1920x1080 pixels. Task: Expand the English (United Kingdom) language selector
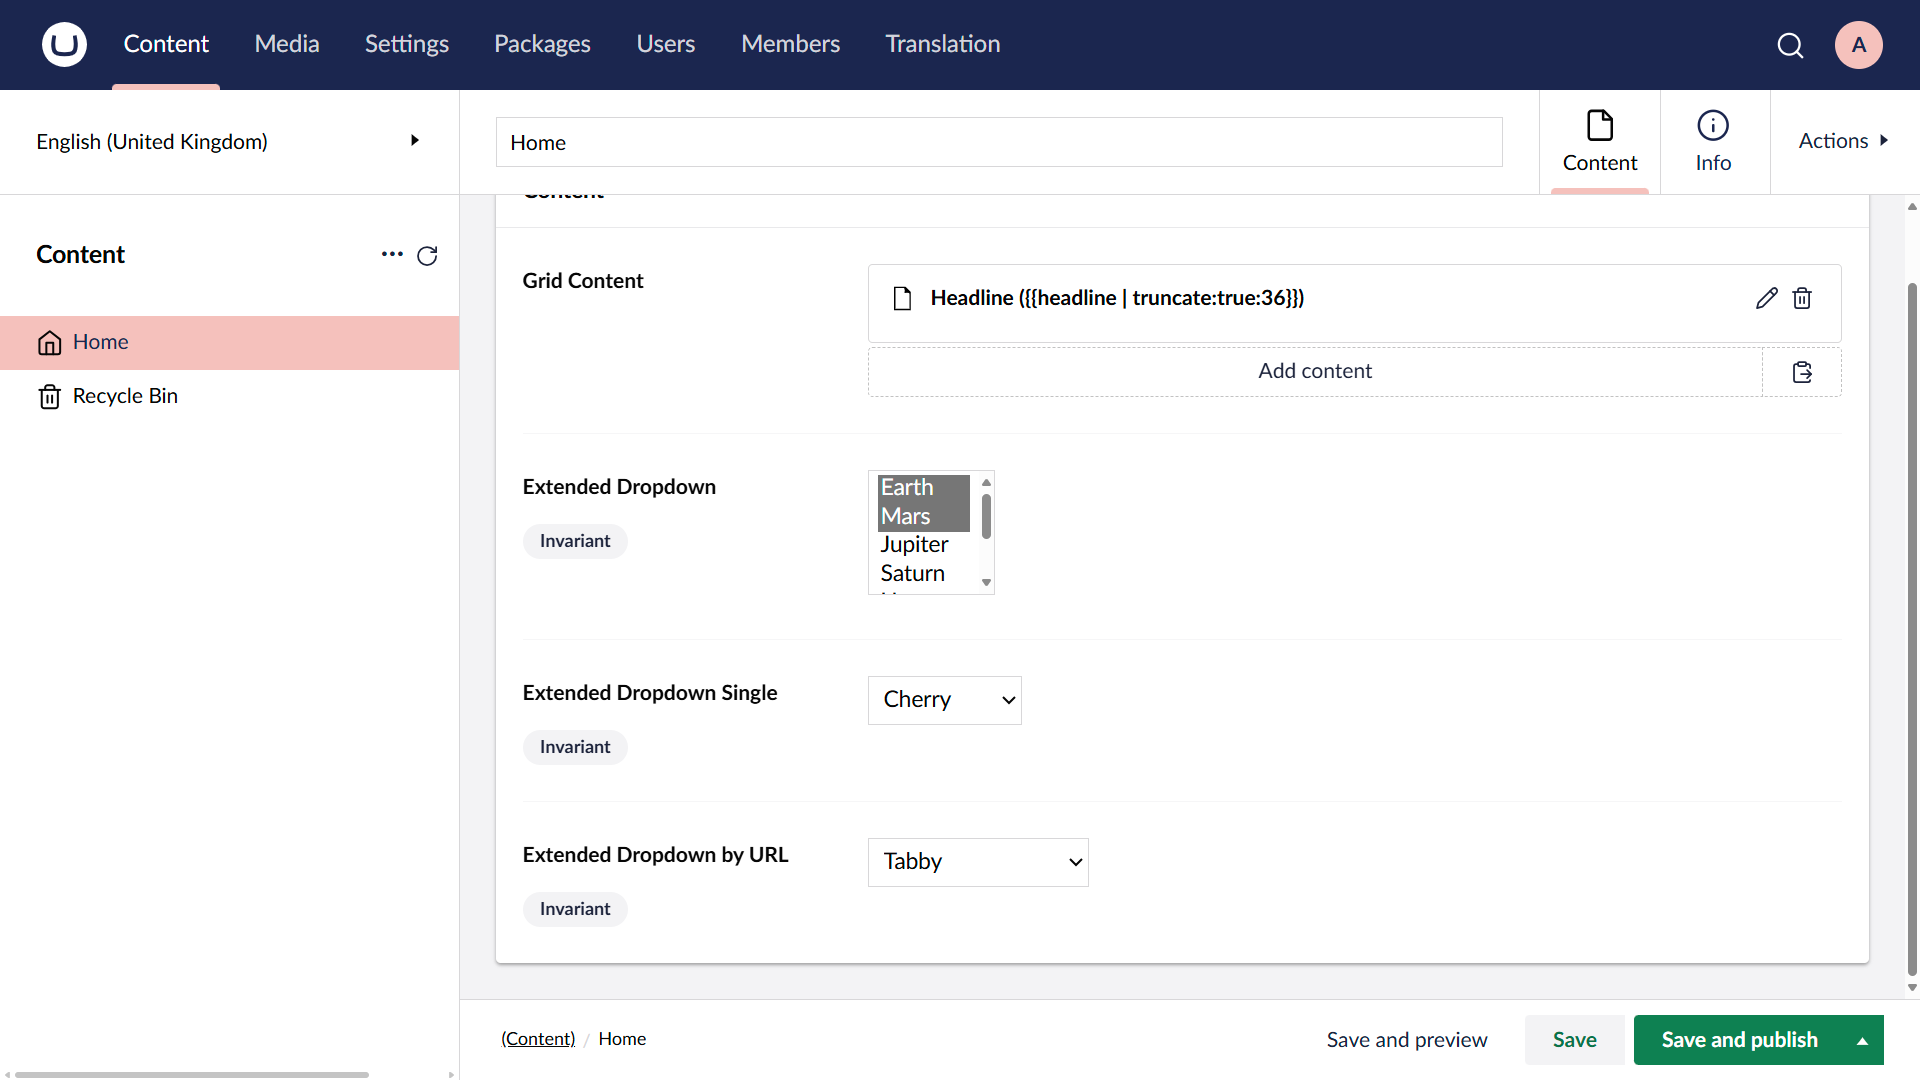coord(415,140)
